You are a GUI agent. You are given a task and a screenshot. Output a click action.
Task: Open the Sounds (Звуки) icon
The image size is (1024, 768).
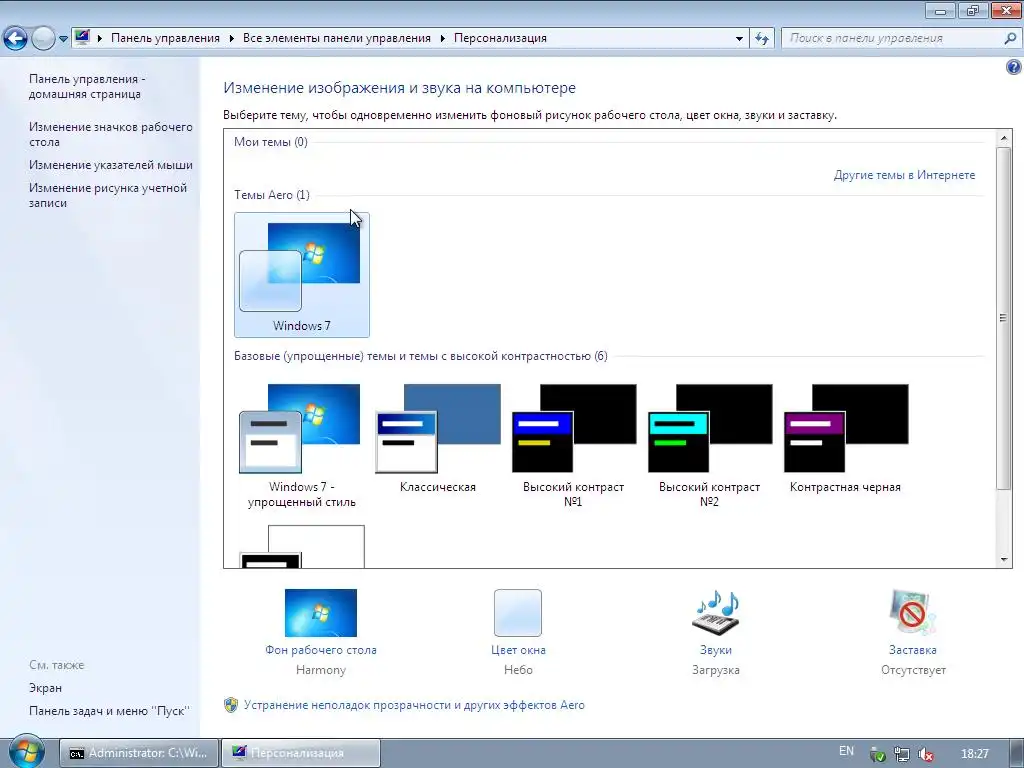(716, 613)
